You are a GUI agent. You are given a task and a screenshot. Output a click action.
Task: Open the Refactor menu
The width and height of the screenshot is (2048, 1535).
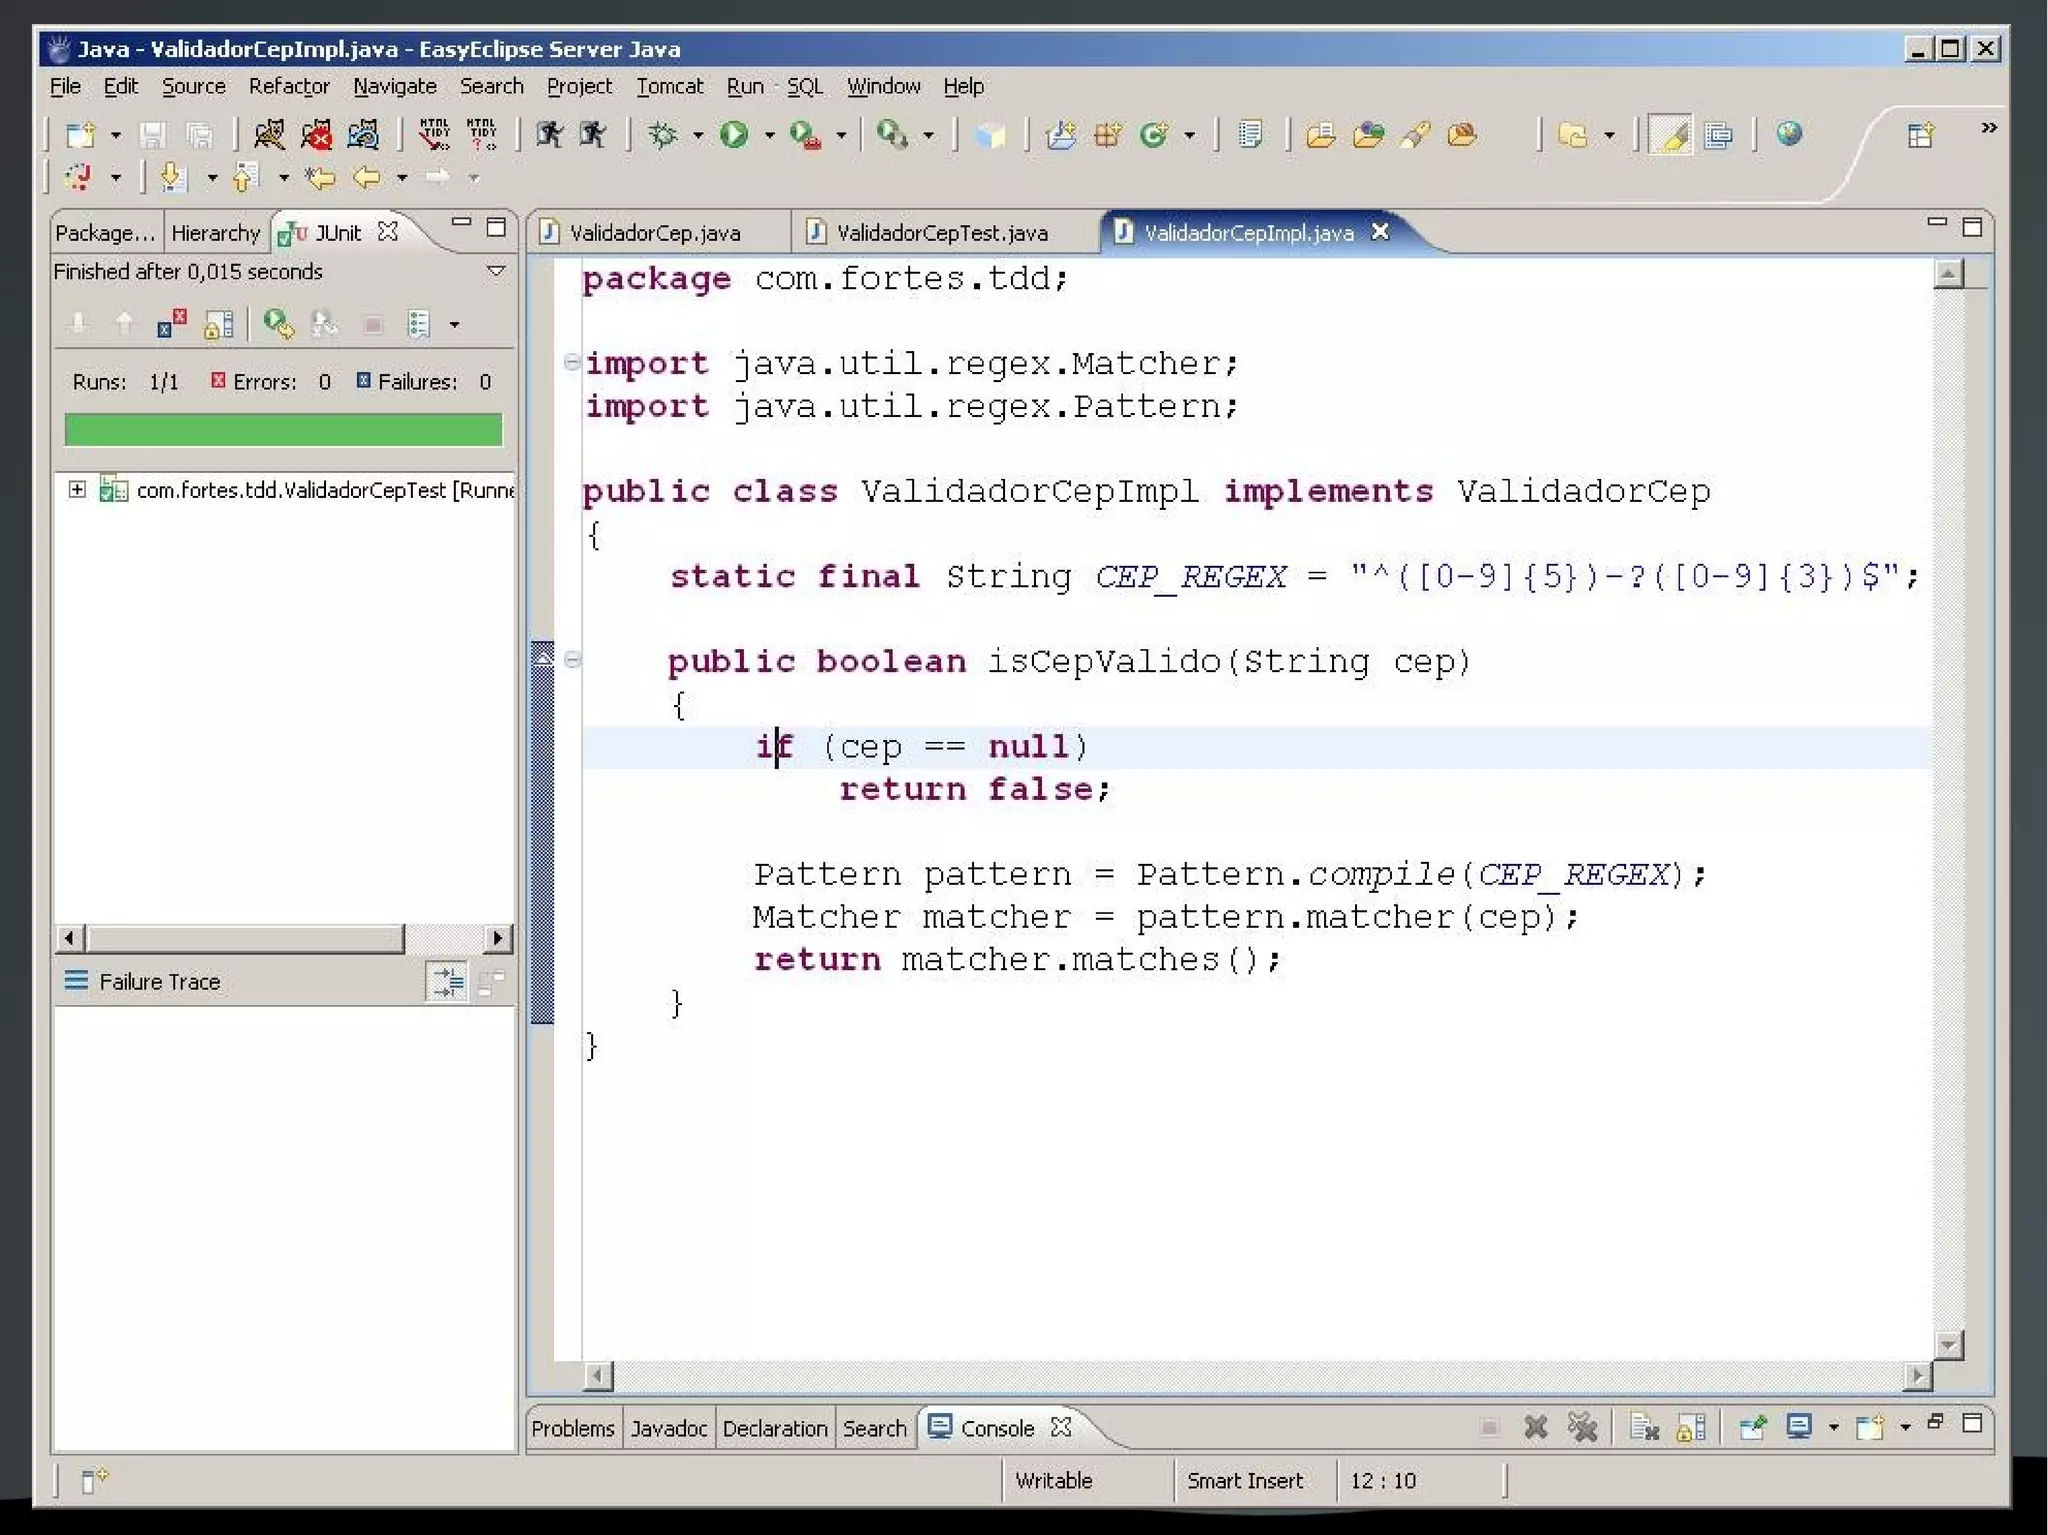point(289,86)
